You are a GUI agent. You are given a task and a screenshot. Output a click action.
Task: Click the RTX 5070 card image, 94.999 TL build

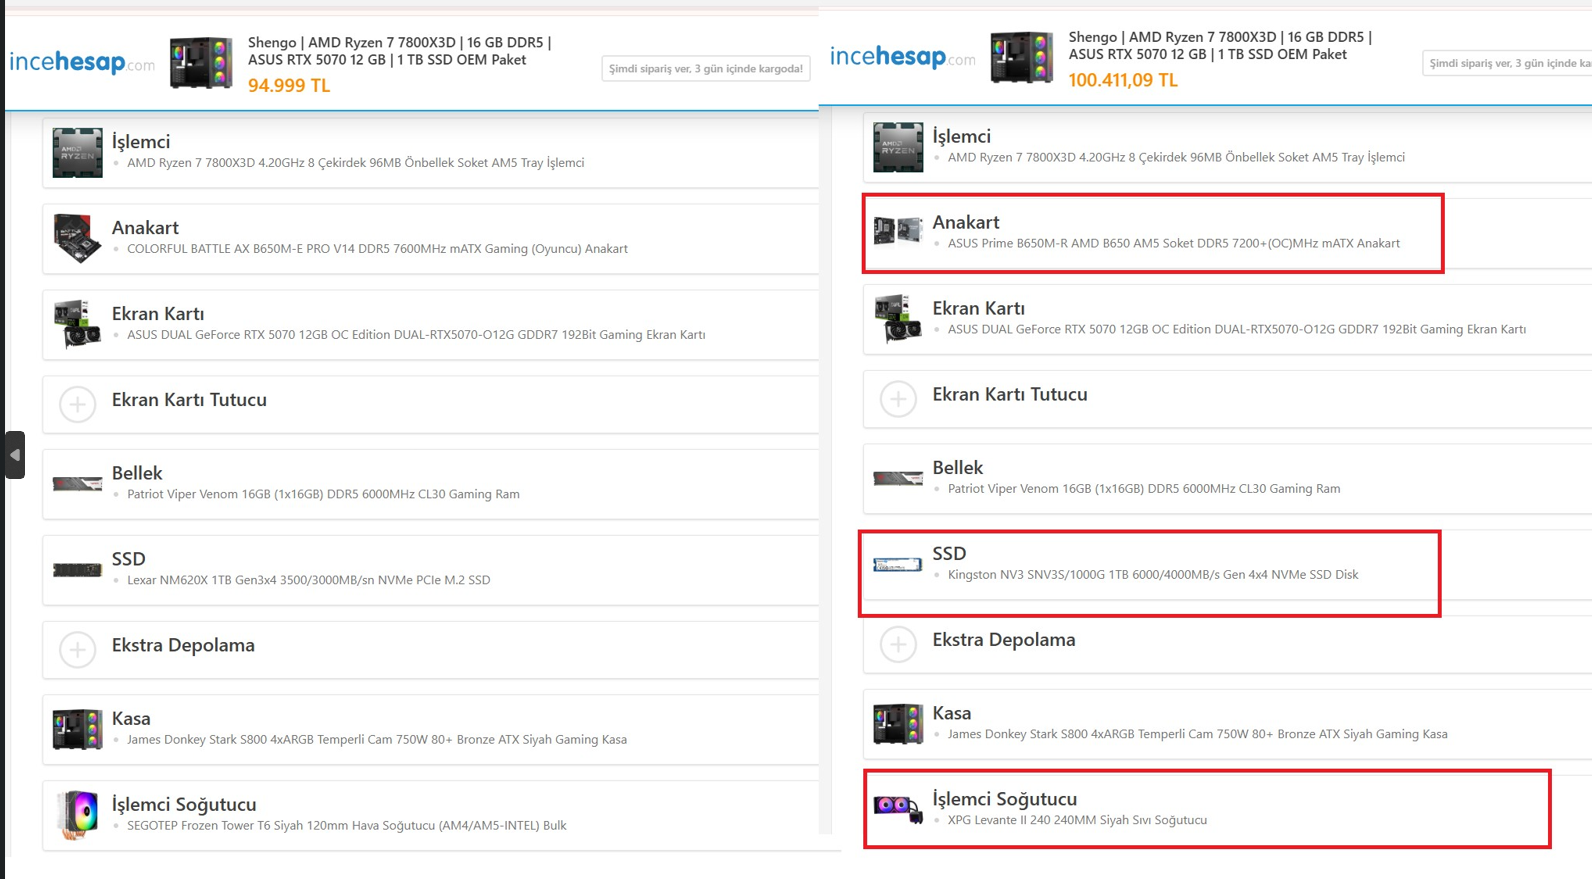(x=77, y=324)
